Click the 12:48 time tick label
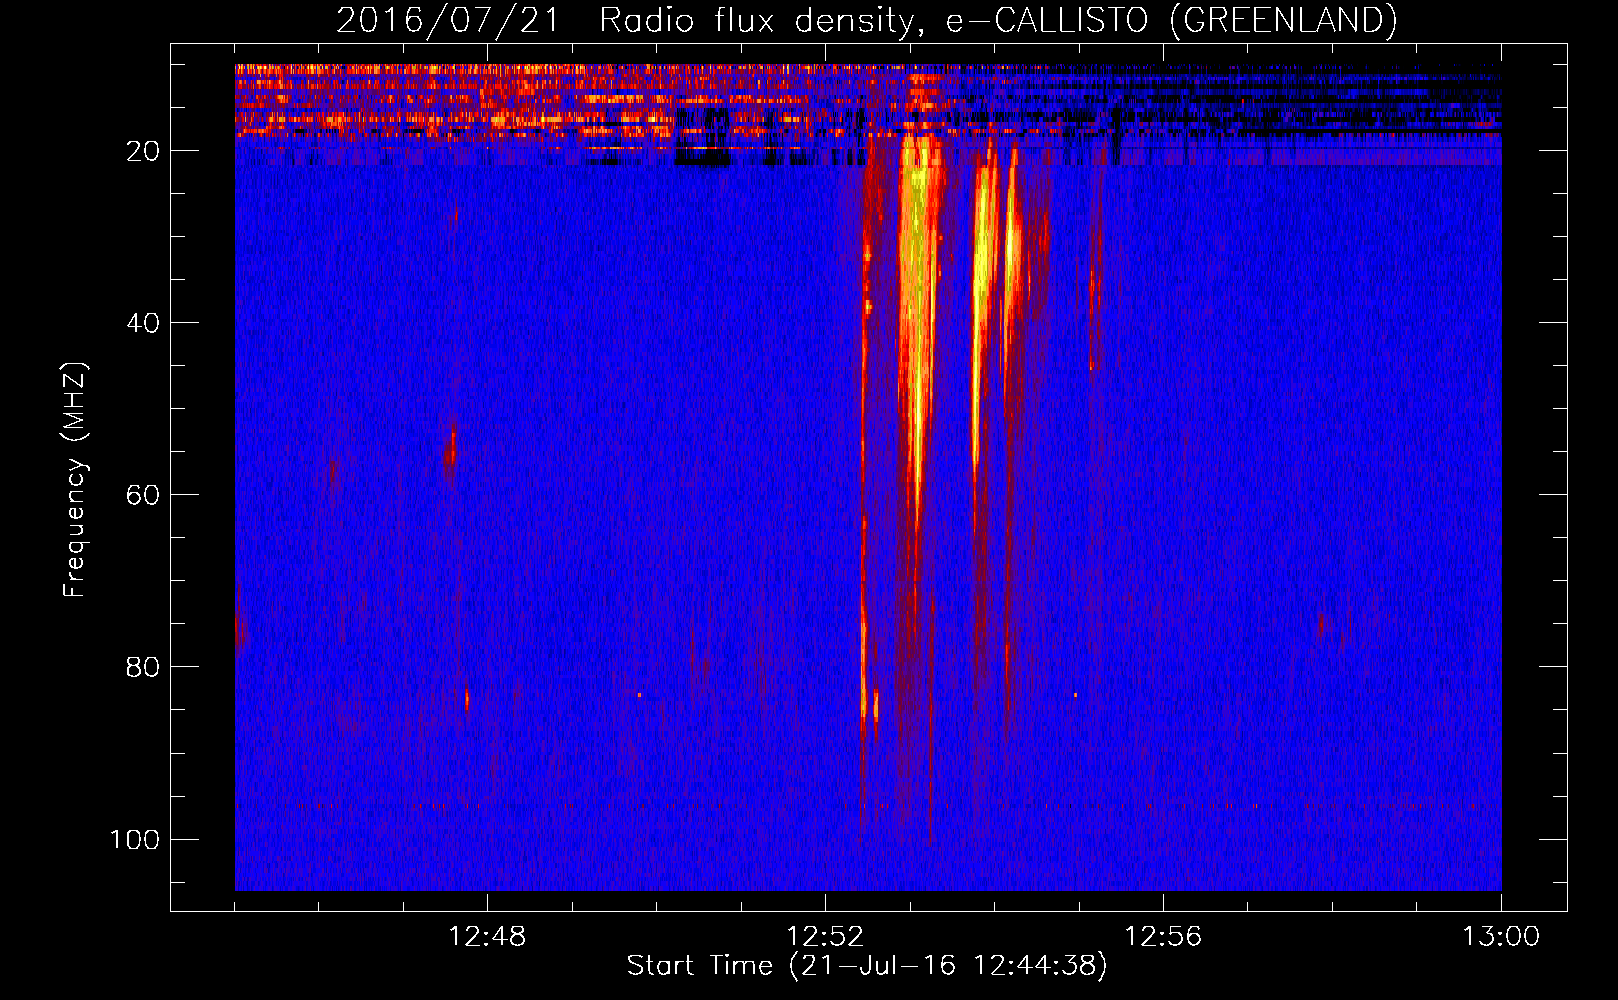This screenshot has height=1000, width=1618. (x=487, y=937)
